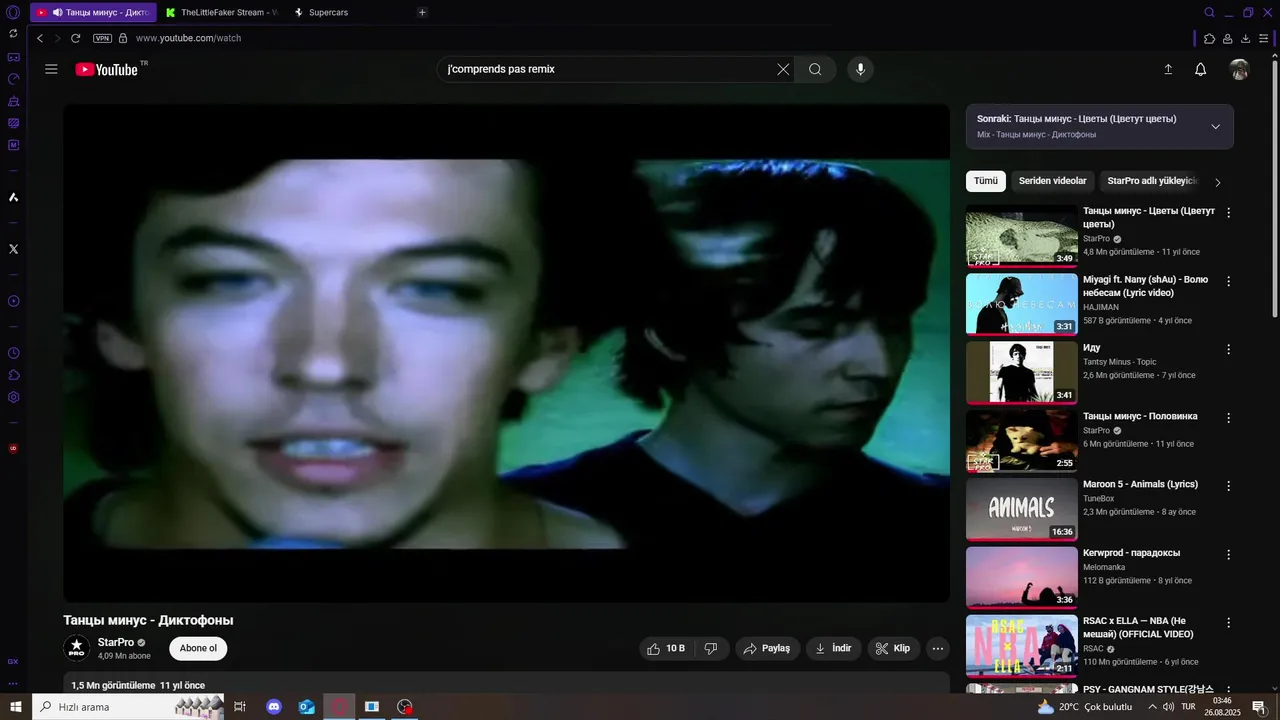
Task: Play Танцы минус - Цветы thumbnail
Action: (x=1021, y=236)
